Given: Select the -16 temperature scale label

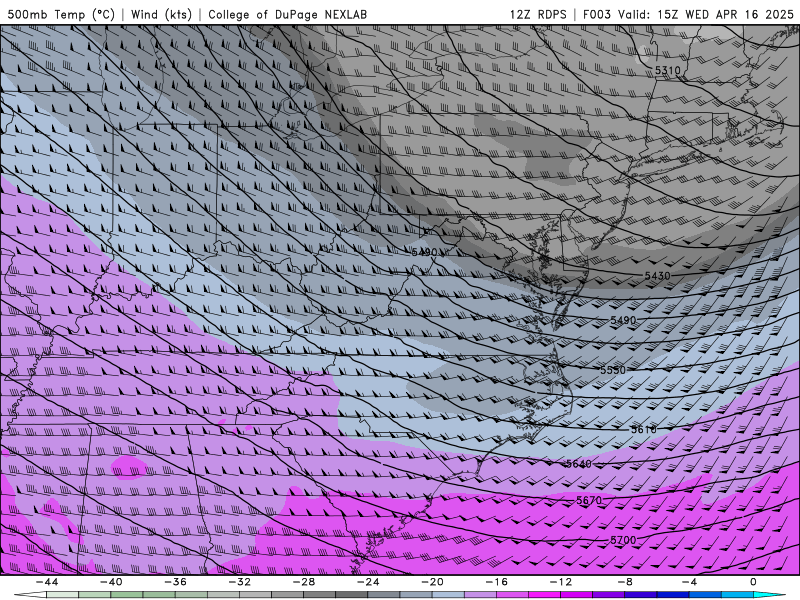Looking at the screenshot, I should click(497, 582).
